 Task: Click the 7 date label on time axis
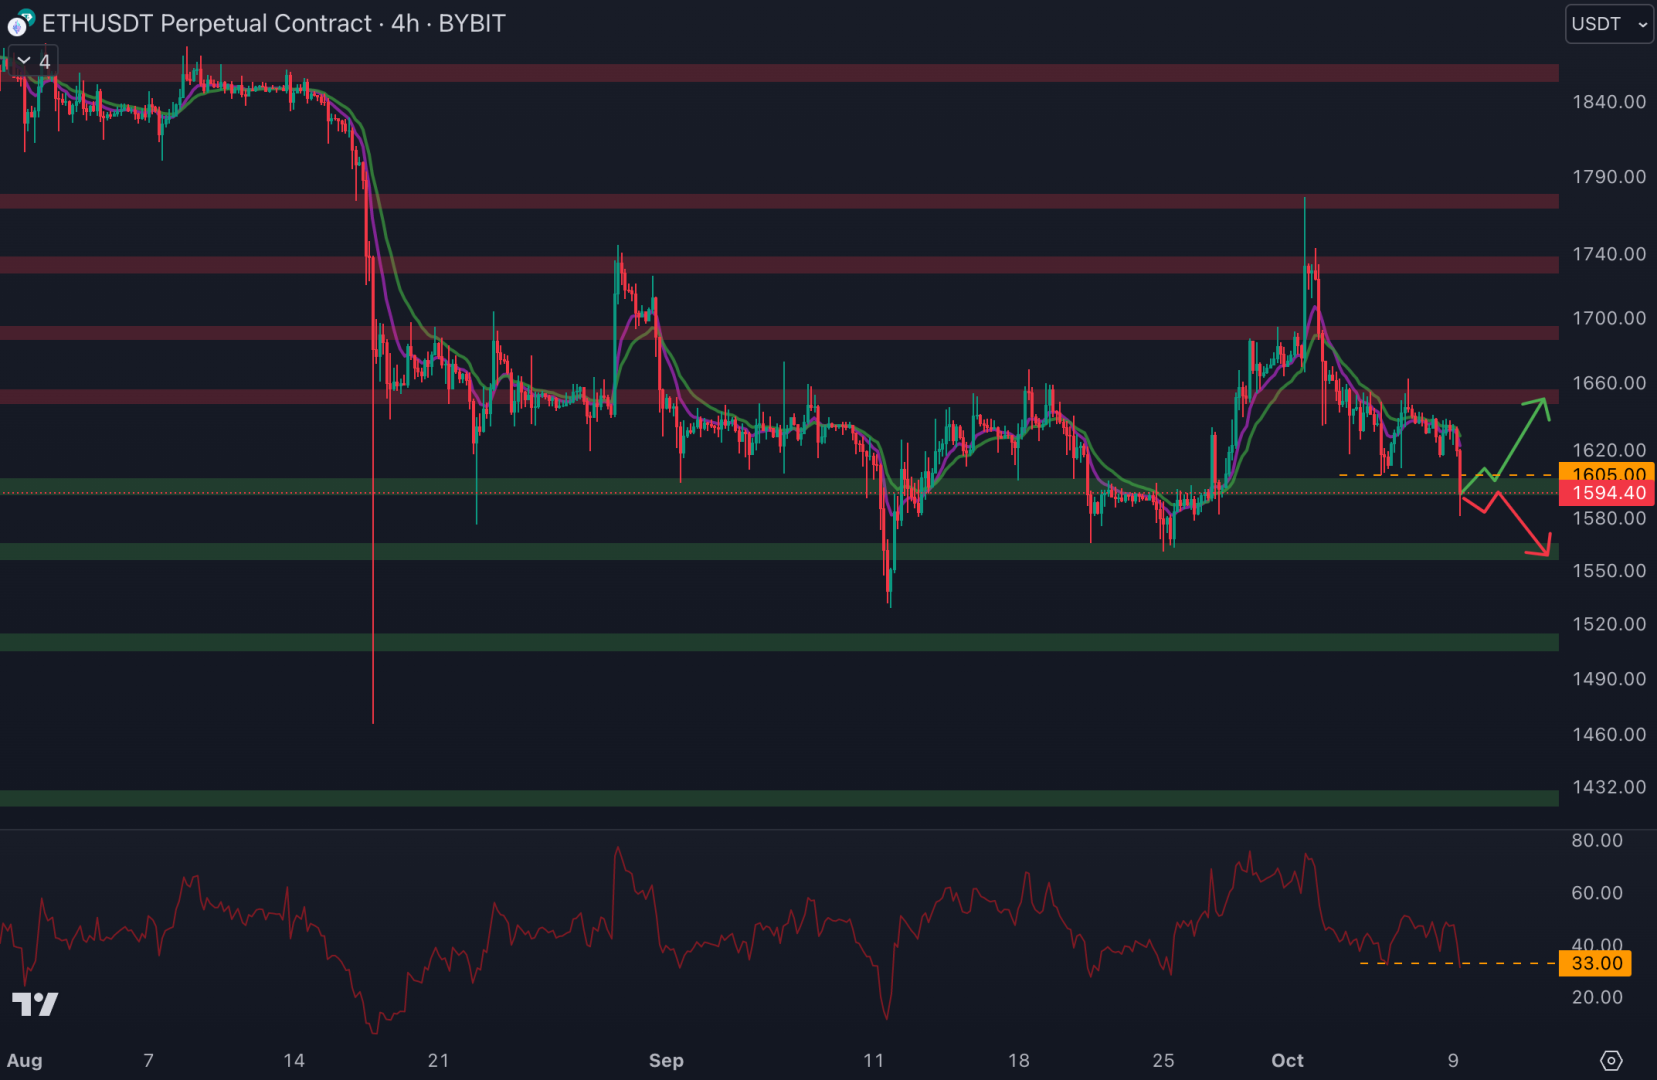[149, 1061]
